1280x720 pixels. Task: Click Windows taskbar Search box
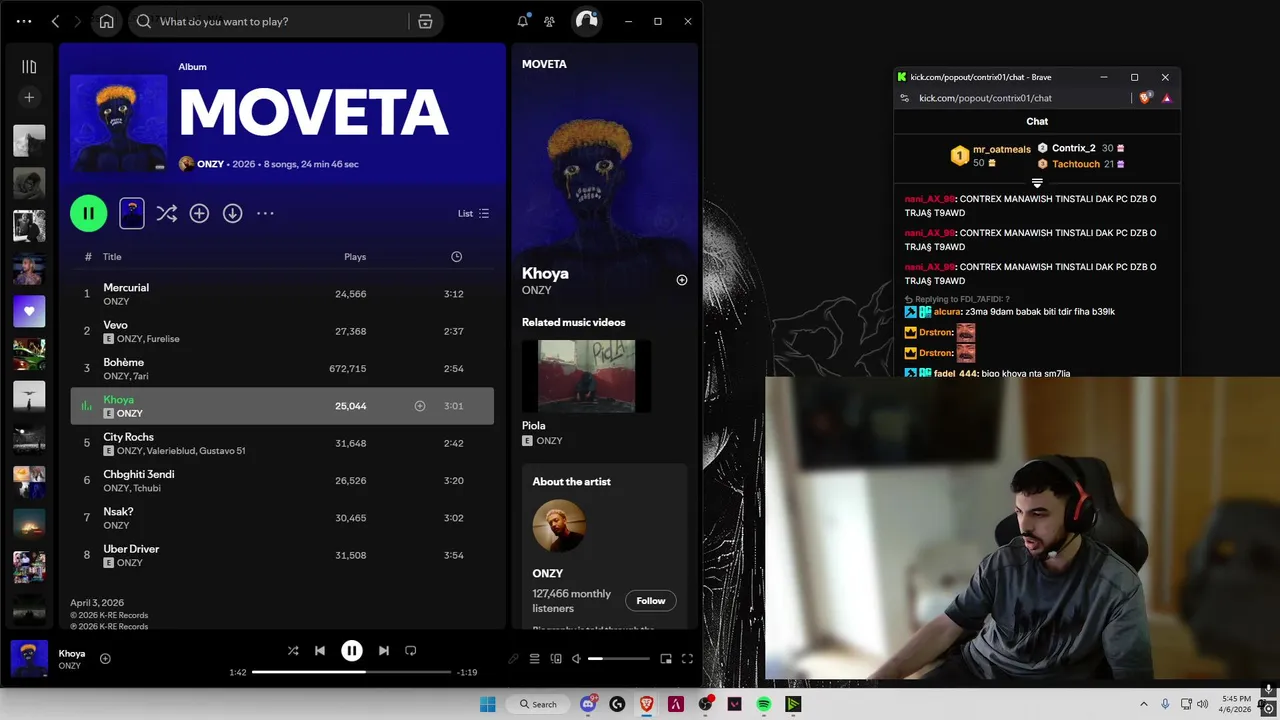(537, 704)
